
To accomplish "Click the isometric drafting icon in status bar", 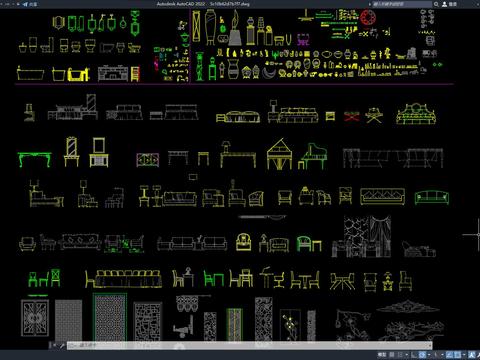I will coord(436,355).
